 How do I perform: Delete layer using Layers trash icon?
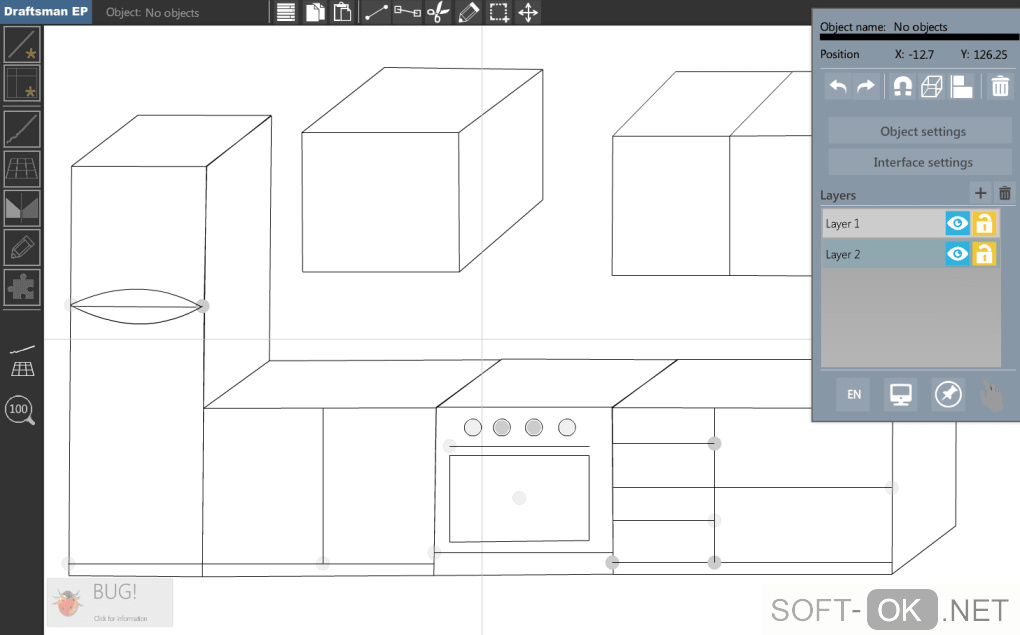(x=1005, y=193)
